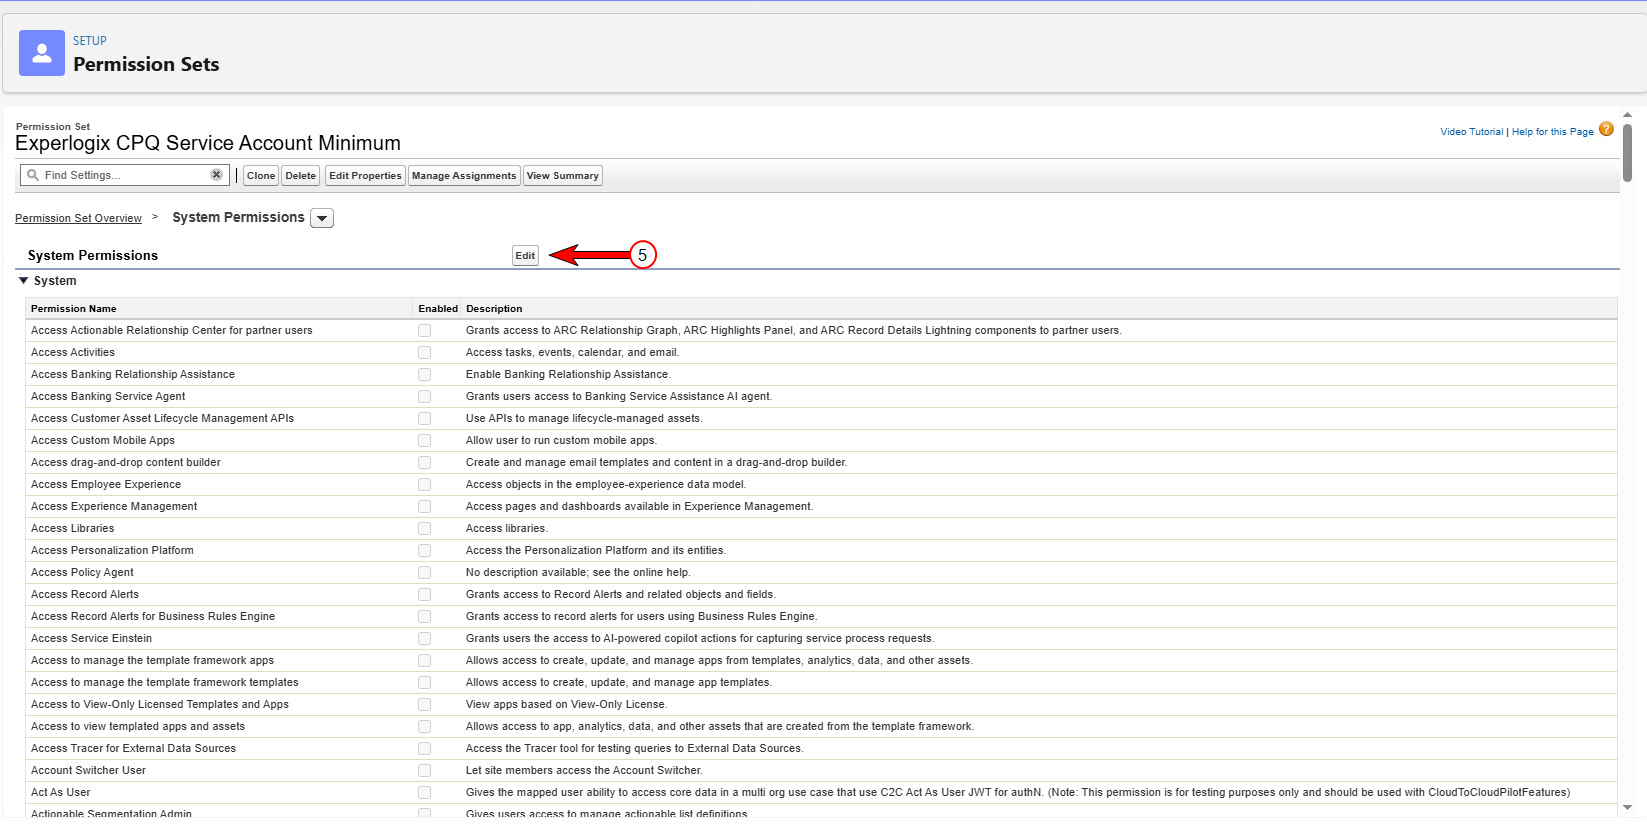The height and width of the screenshot is (824, 1647).
Task: Click the 'Experlogix CPQ Service Account Minimum' title
Action: (x=208, y=143)
